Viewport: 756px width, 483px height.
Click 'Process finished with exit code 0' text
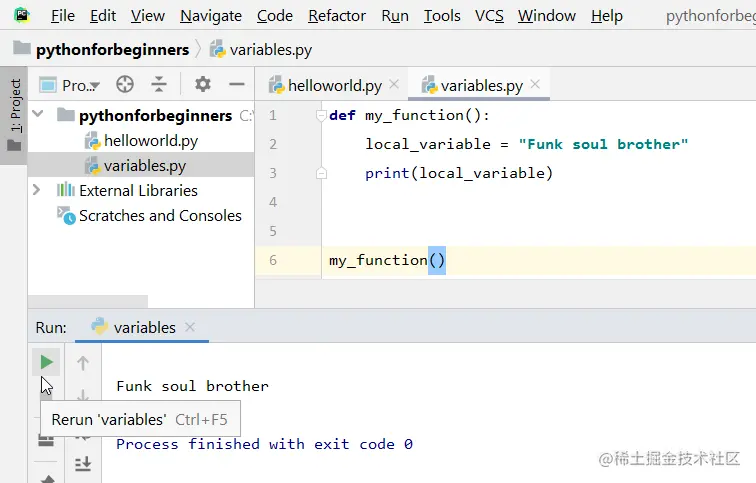pos(265,444)
